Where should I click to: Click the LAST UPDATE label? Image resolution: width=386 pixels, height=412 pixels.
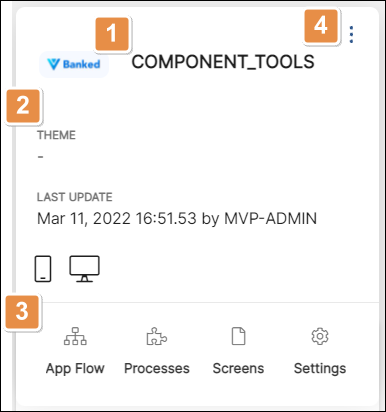click(75, 197)
